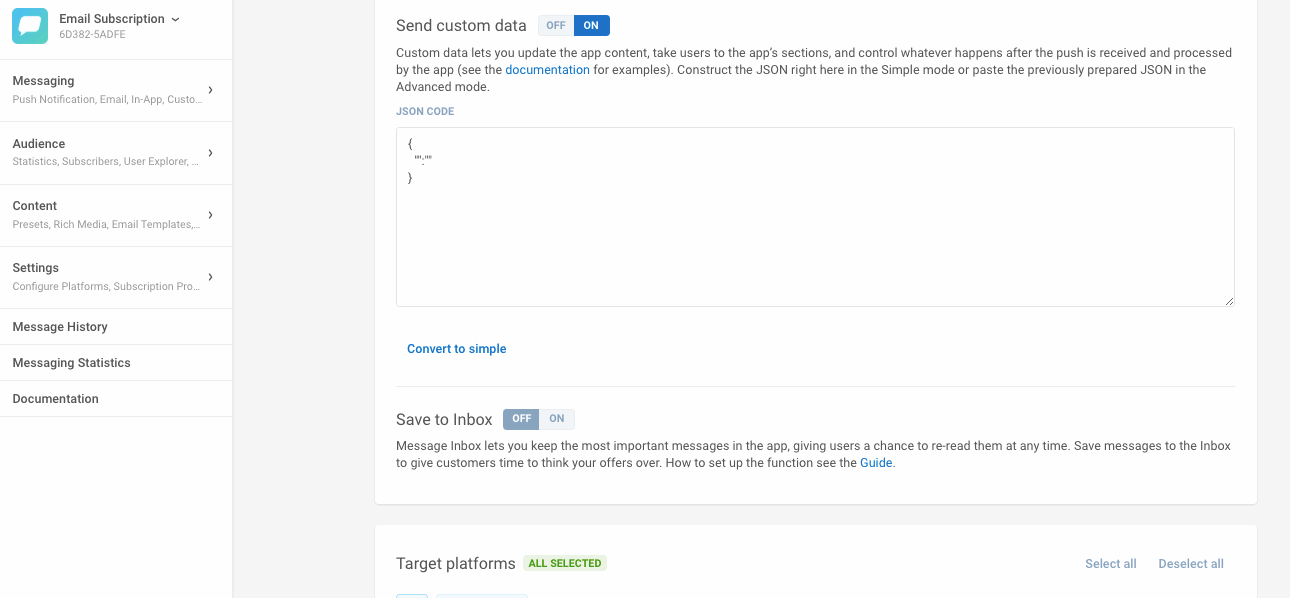Screen dimensions: 1290x598
Task: Expand the Content section chevron
Action: tap(210, 215)
